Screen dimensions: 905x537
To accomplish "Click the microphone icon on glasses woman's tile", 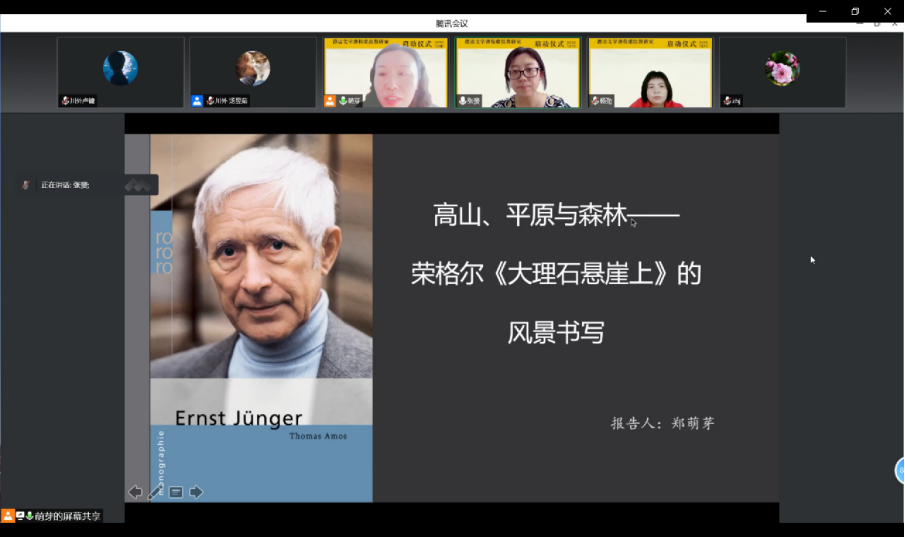I will click(464, 101).
